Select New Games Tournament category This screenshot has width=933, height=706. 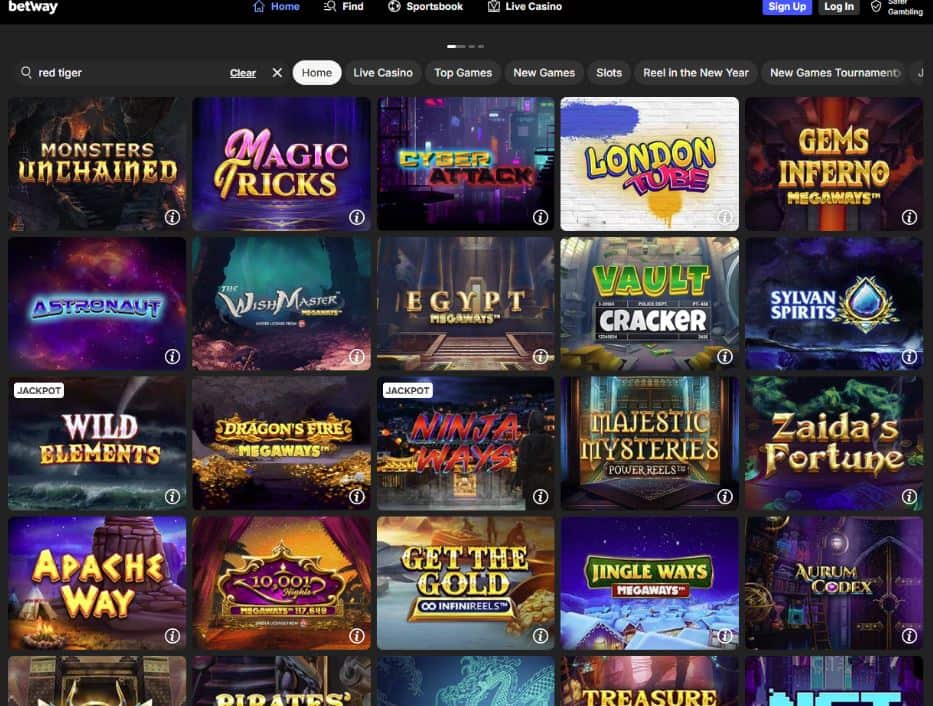tap(834, 73)
